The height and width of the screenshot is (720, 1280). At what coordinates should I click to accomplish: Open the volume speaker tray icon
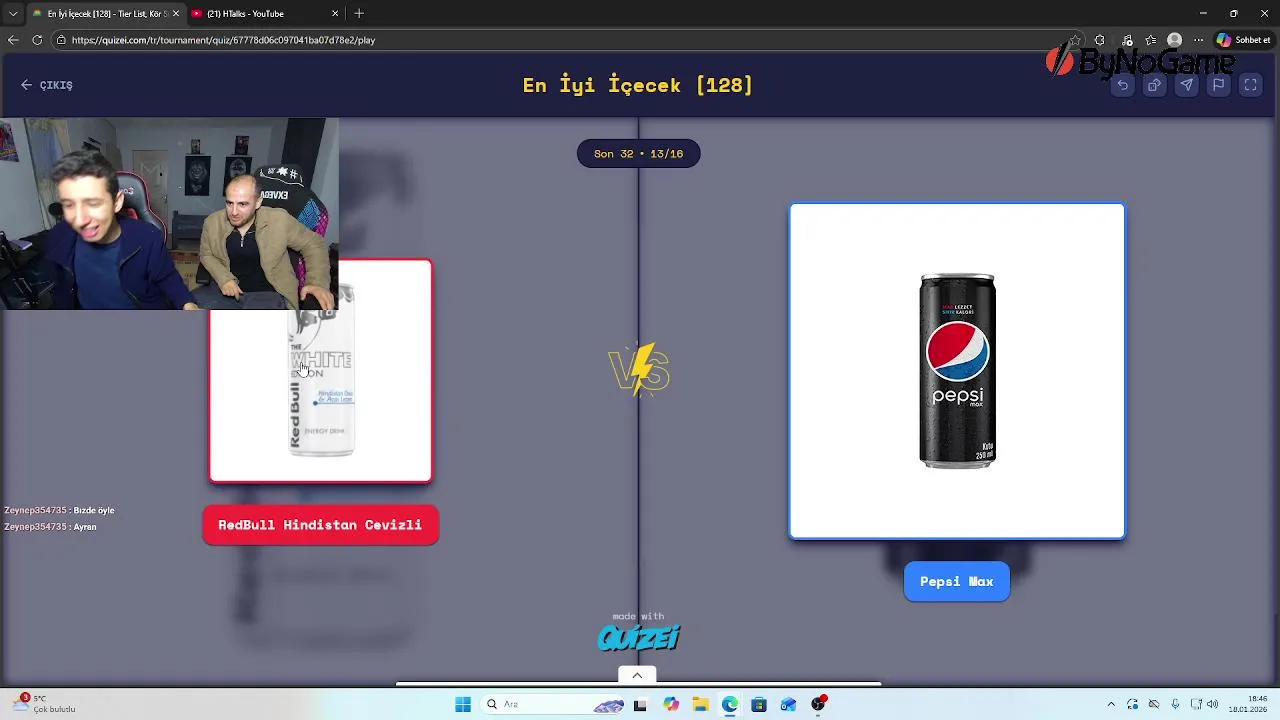pos(1212,704)
